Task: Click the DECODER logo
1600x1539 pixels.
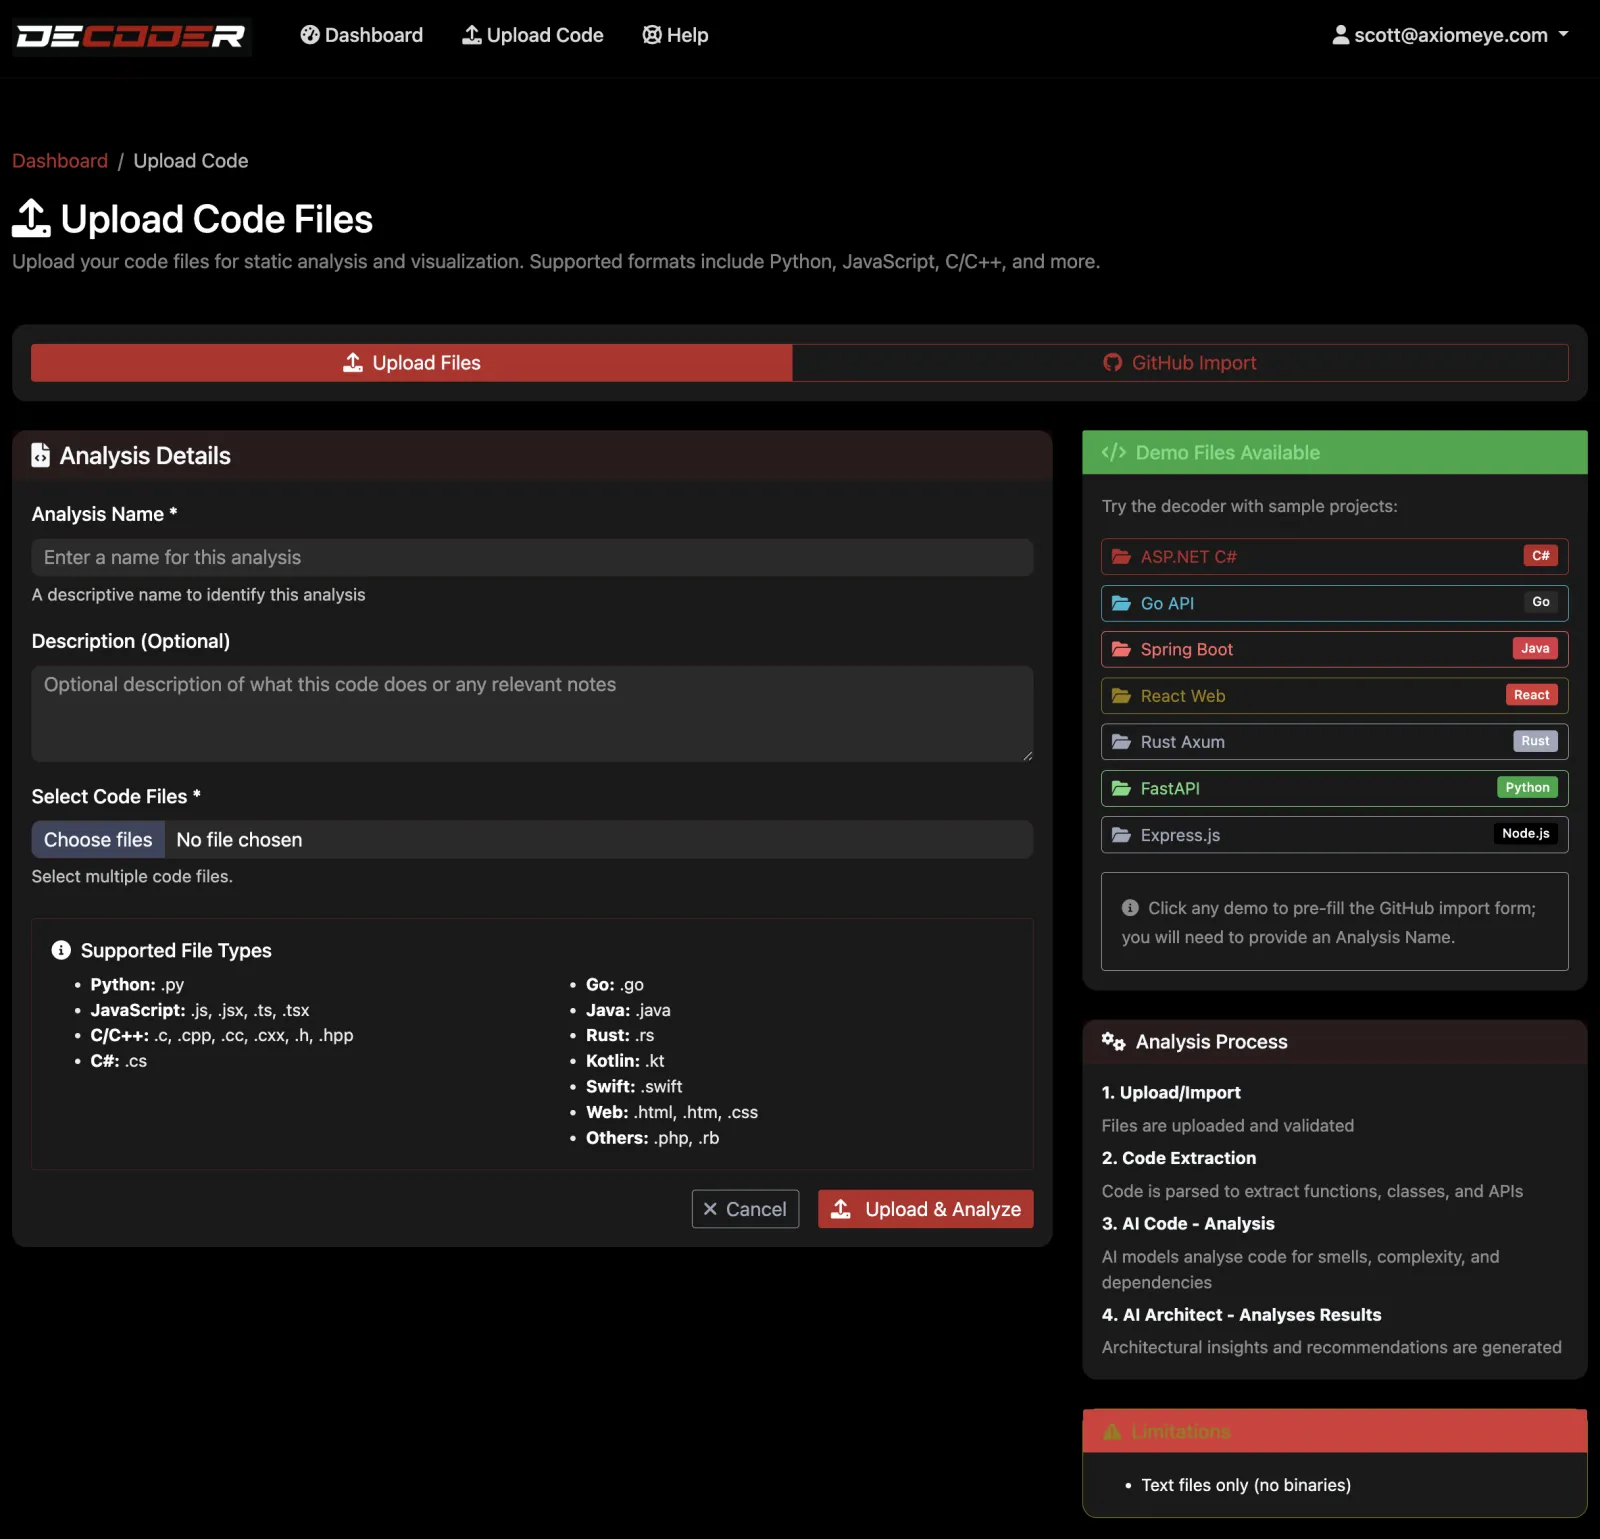Action: click(131, 36)
